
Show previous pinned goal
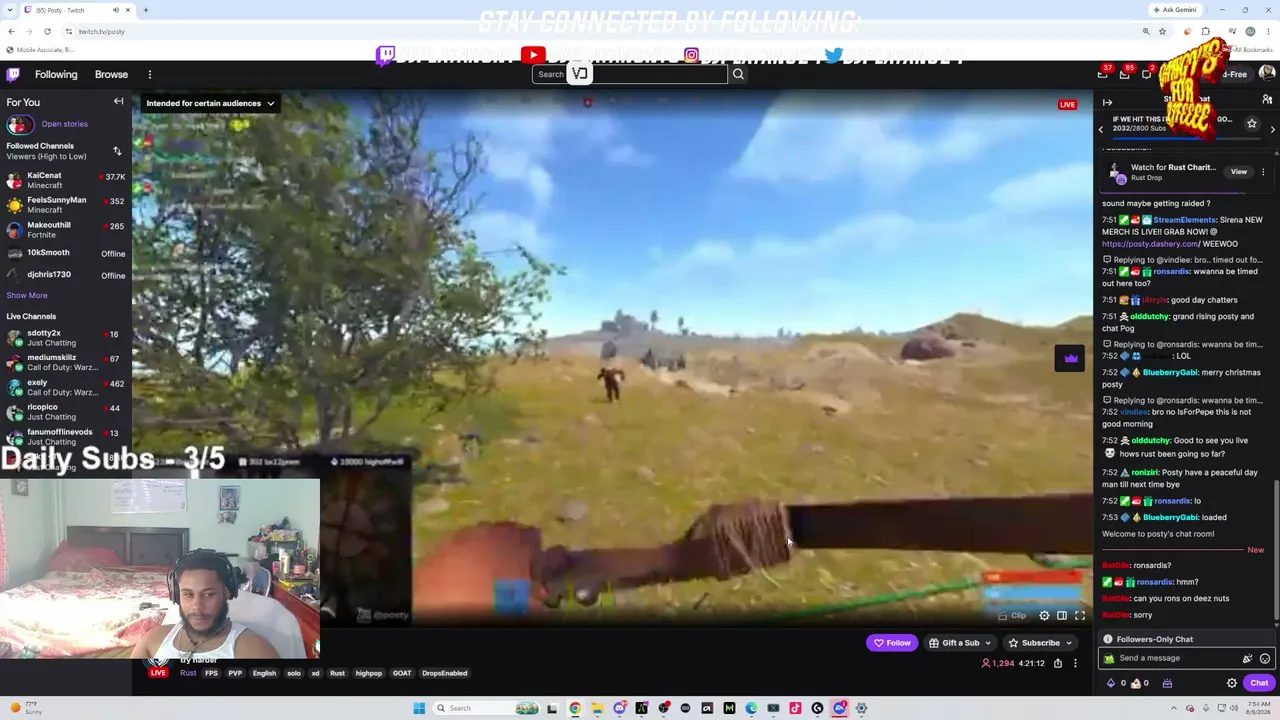tap(1101, 129)
